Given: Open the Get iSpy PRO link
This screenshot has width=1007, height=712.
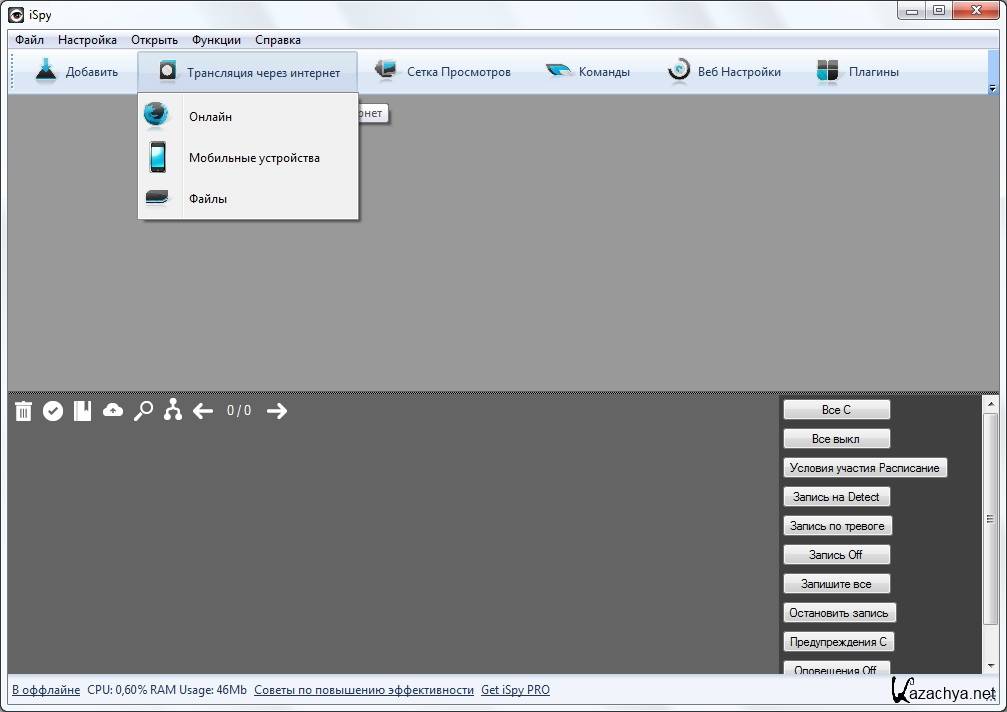Looking at the screenshot, I should point(515,690).
